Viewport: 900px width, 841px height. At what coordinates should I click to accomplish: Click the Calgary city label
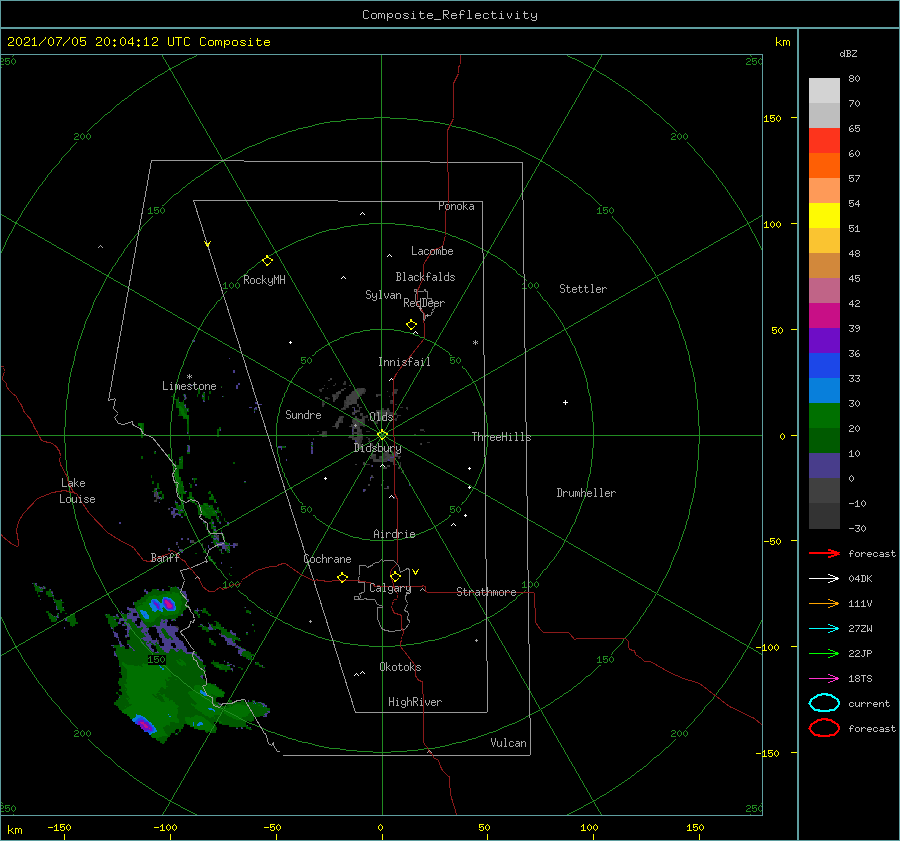tap(390, 588)
